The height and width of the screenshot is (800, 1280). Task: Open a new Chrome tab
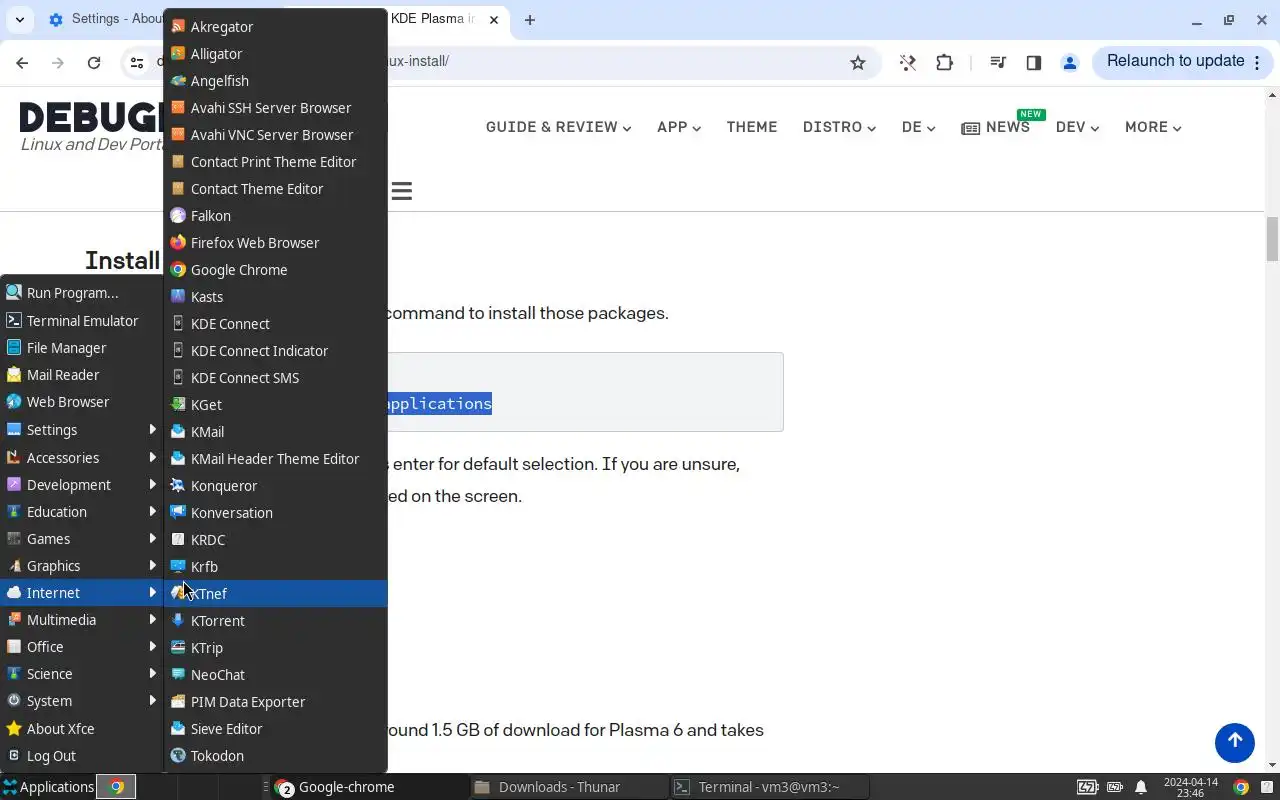tap(530, 20)
